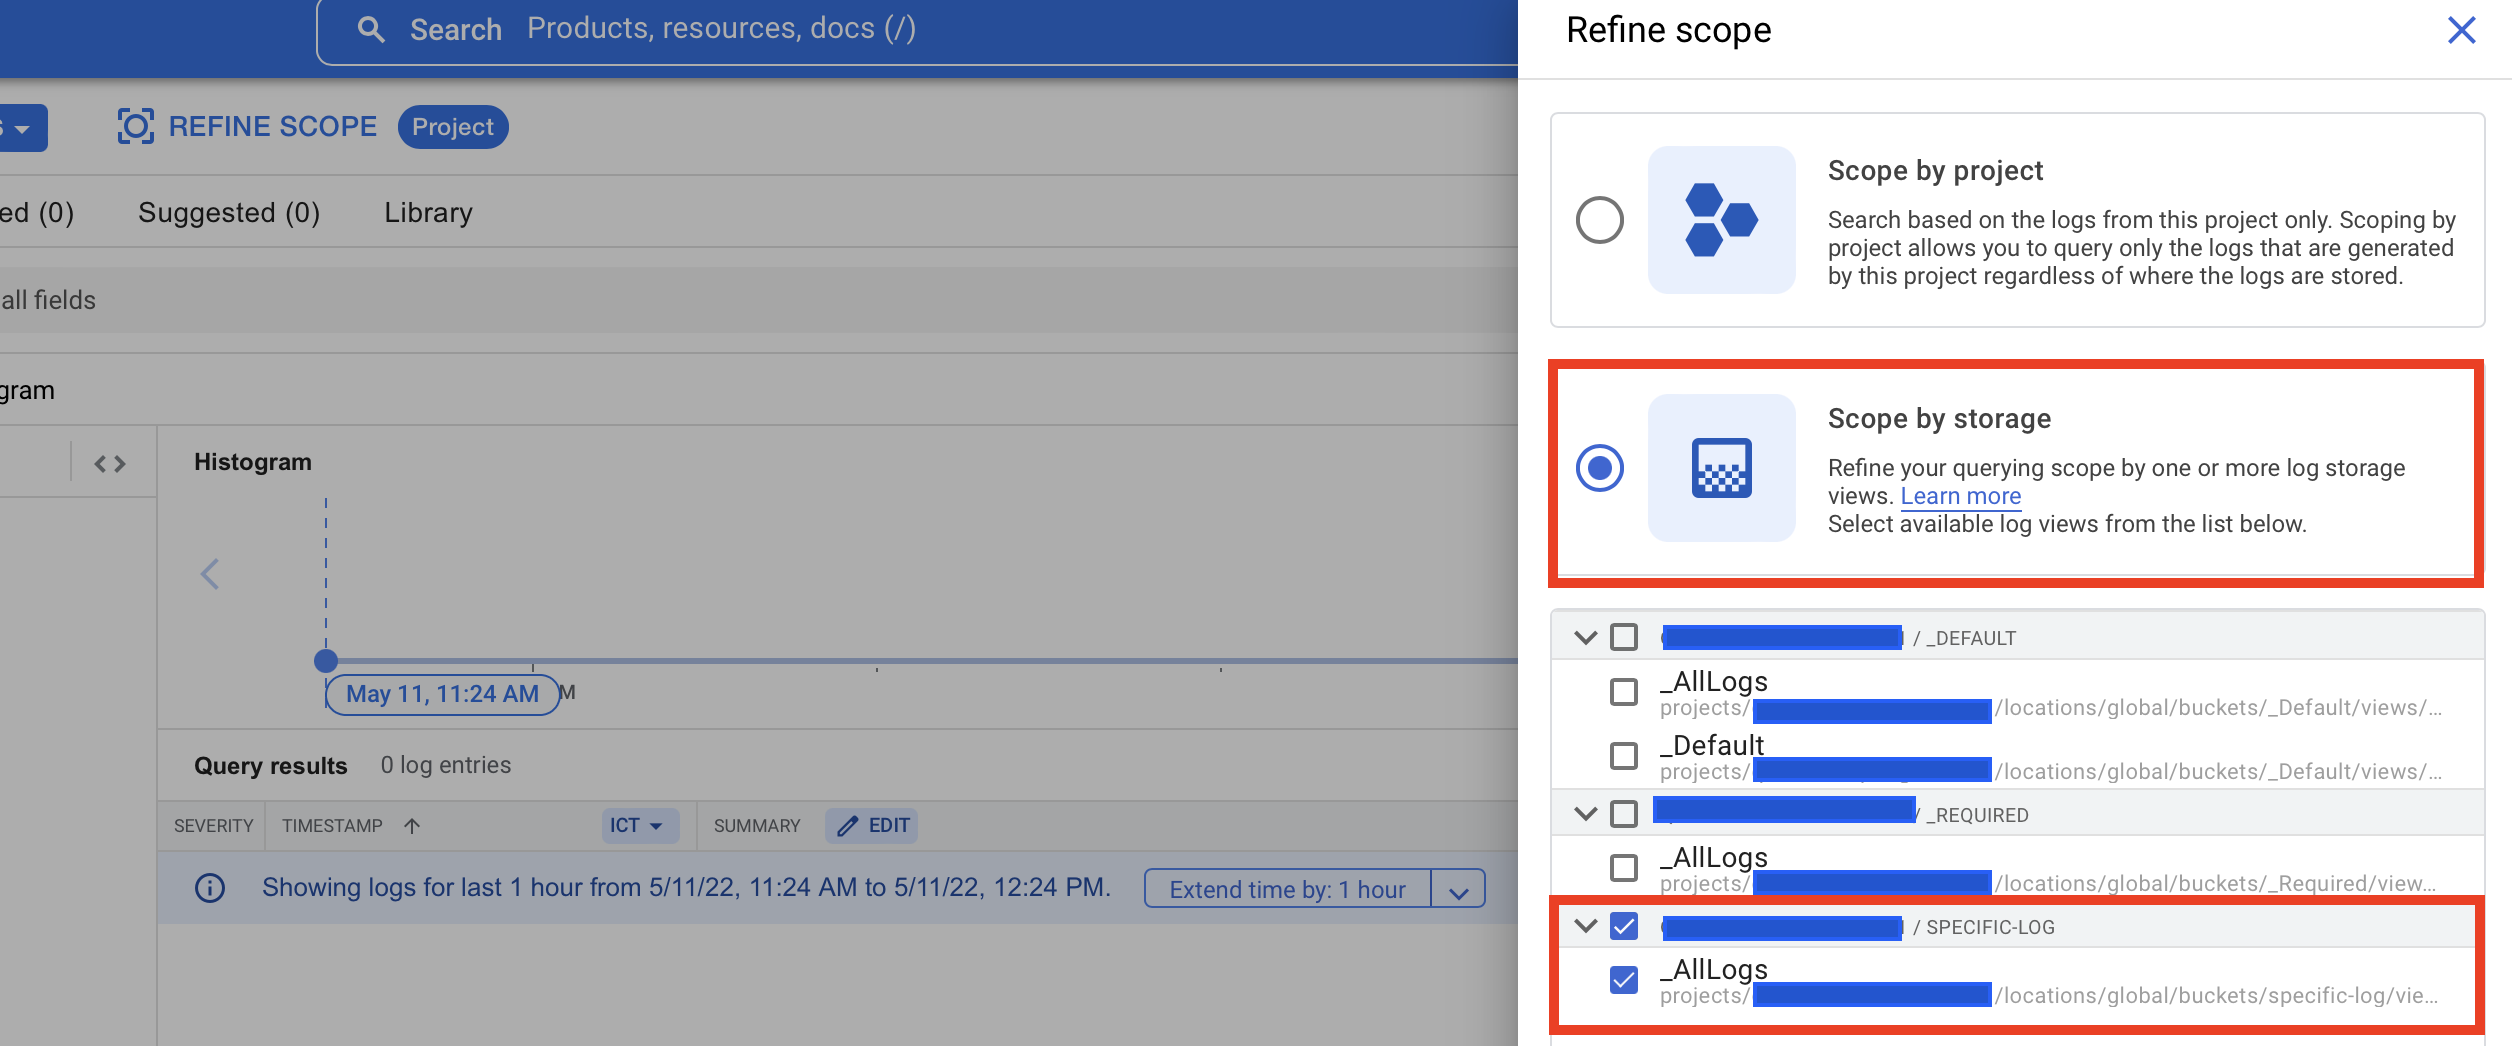Click the / _DEFAULT bucket label
This screenshot has width=2512, height=1046.
[x=1964, y=638]
